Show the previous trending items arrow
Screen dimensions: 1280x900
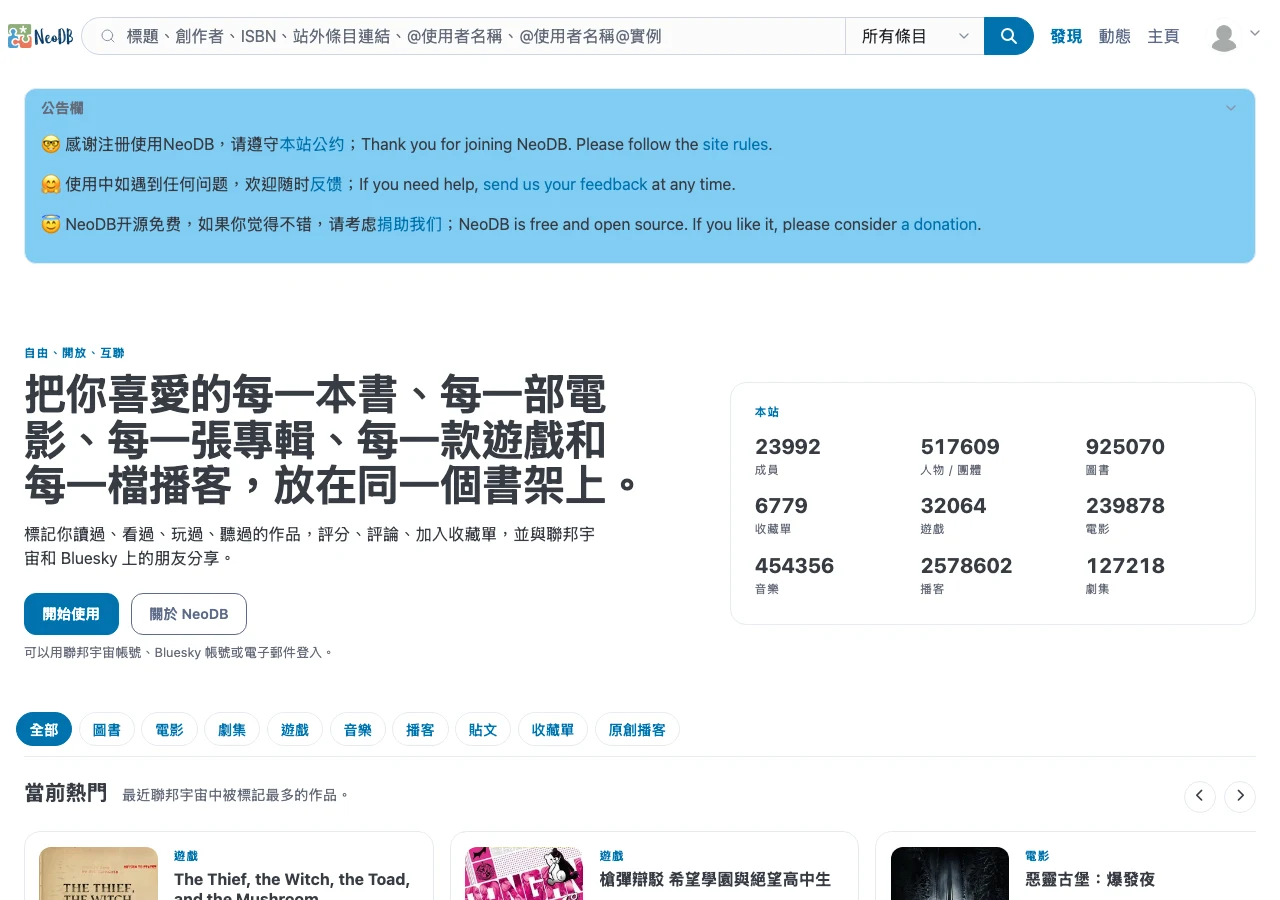tap(1200, 796)
